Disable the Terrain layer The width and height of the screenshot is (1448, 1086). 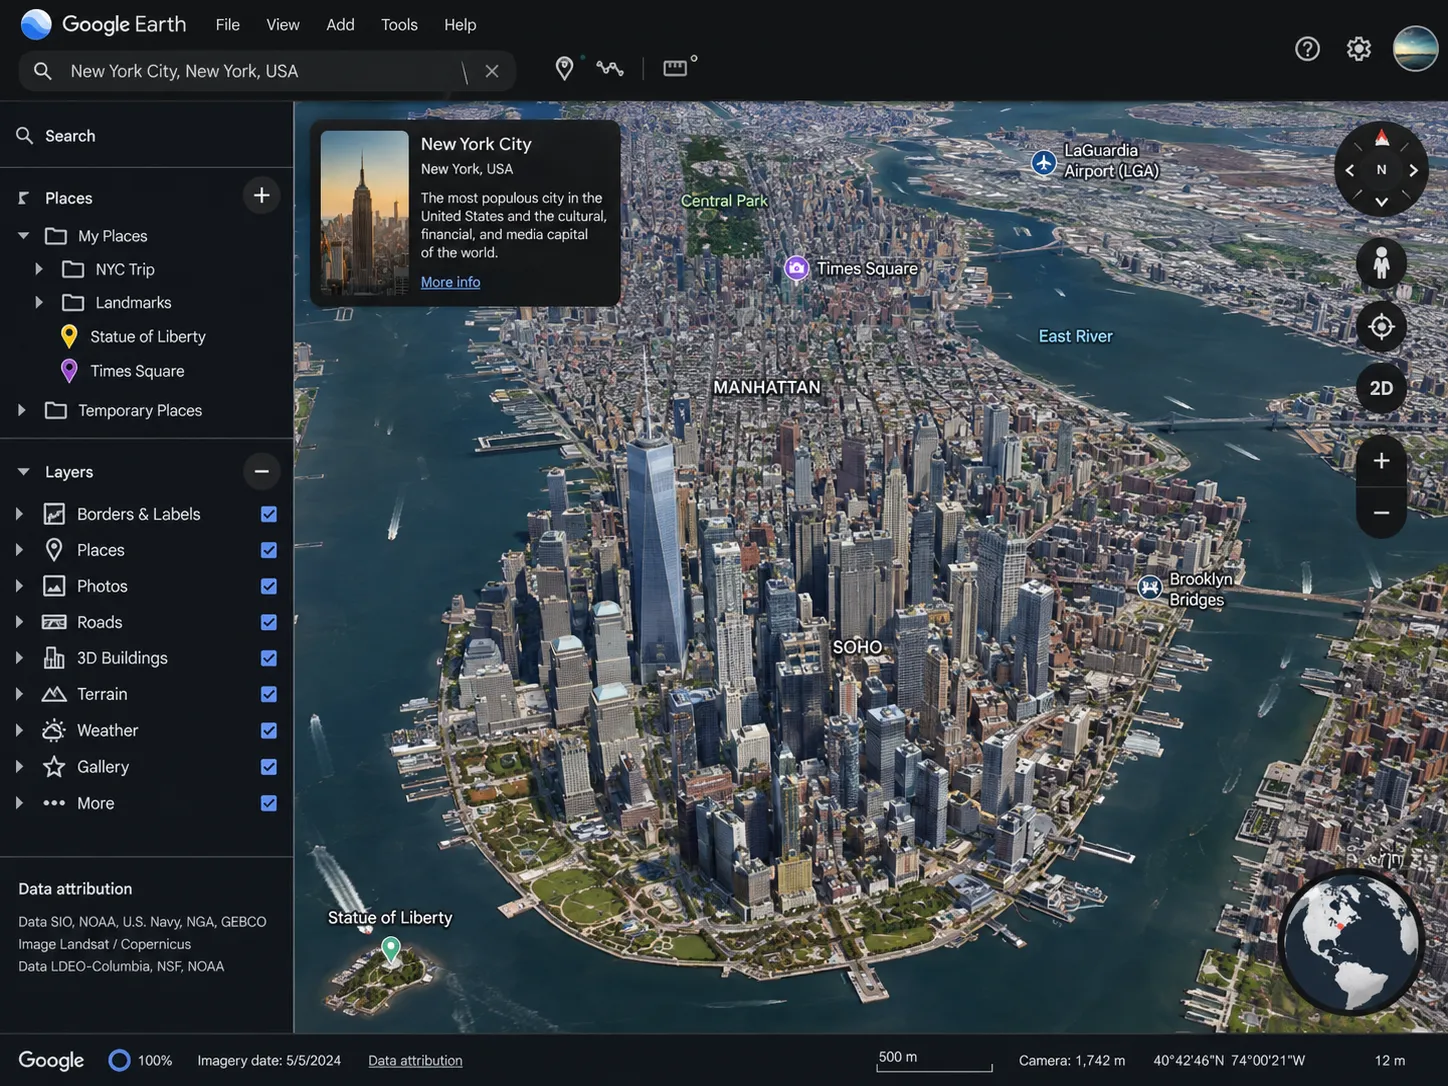tap(269, 694)
